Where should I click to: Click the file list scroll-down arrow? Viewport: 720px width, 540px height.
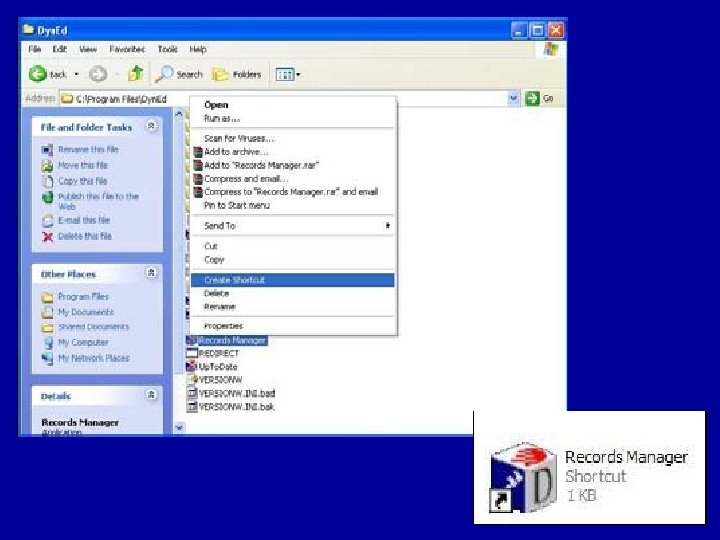pos(179,428)
